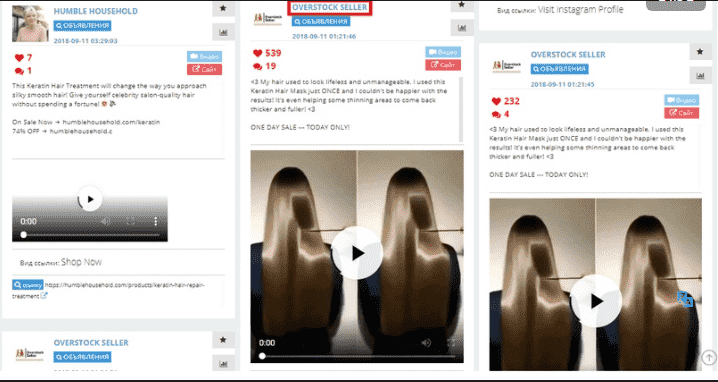This screenshot has height=382, width=718.
Task: Play the middle Overstock Seller hair video
Action: 357,253
